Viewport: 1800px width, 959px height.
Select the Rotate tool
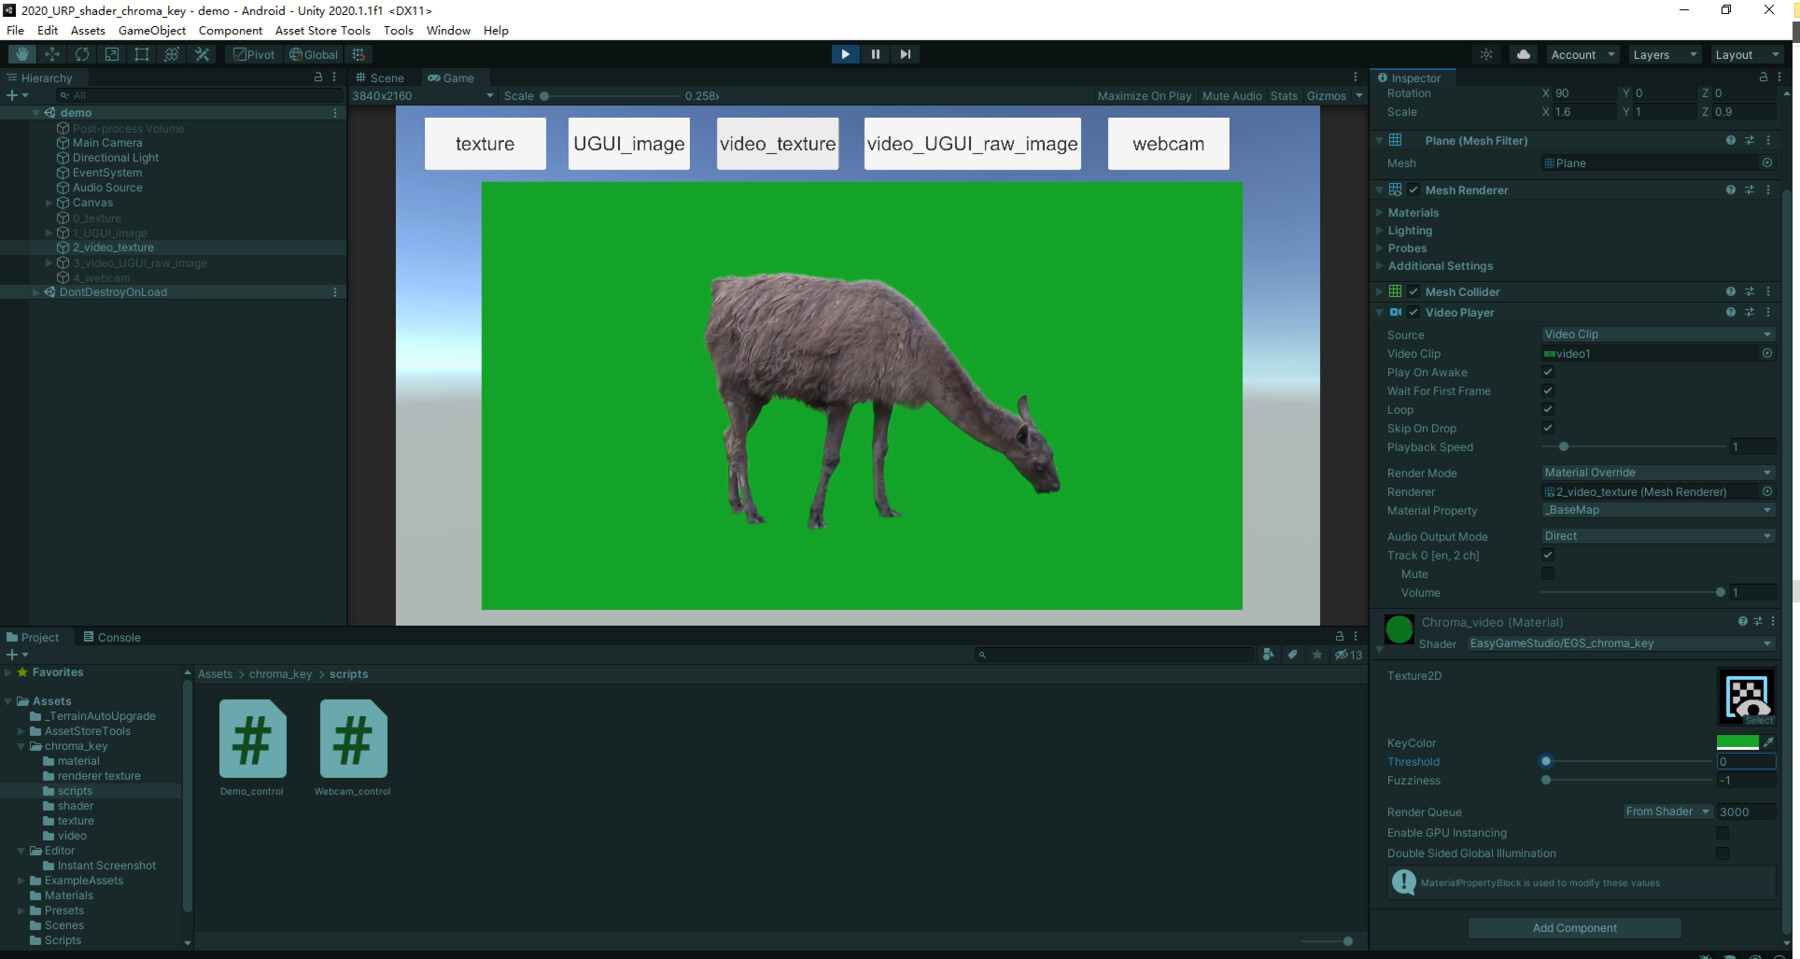tap(81, 54)
